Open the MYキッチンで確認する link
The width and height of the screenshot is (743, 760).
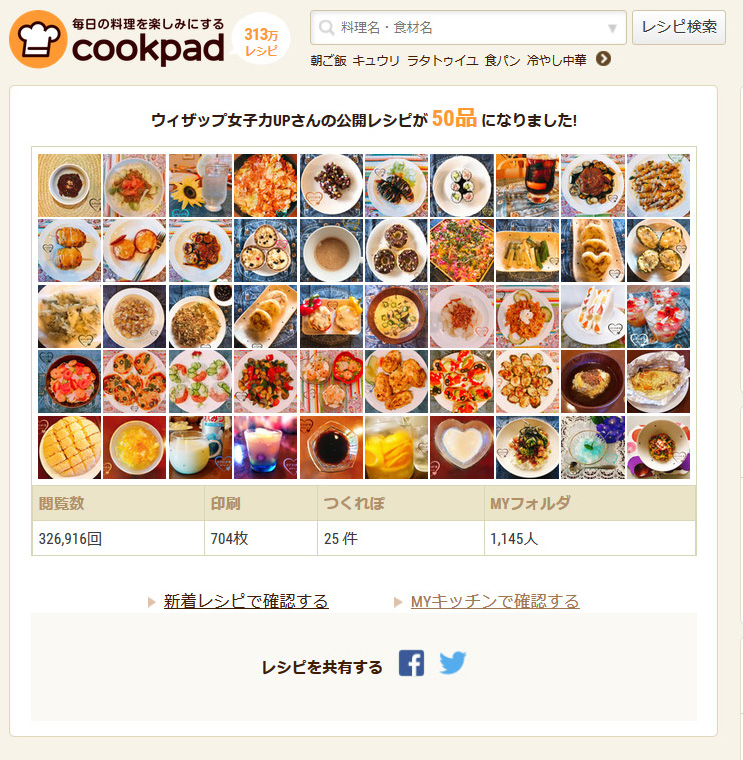pos(495,602)
